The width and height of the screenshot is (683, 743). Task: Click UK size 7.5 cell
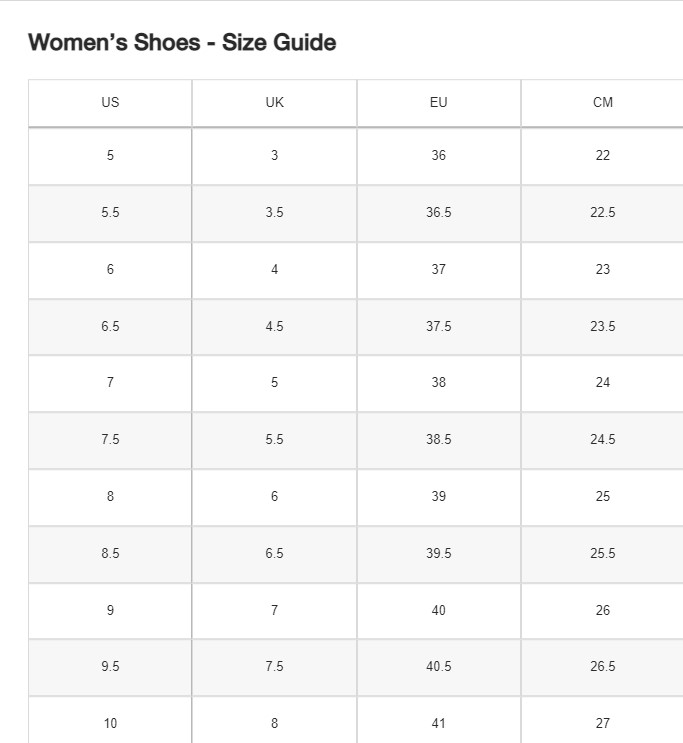(274, 667)
